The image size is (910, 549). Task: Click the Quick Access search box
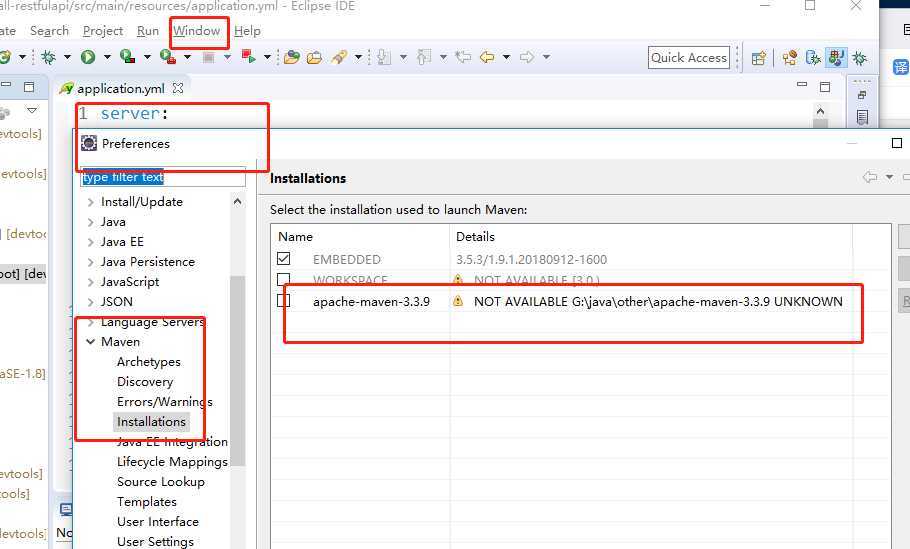[x=689, y=57]
